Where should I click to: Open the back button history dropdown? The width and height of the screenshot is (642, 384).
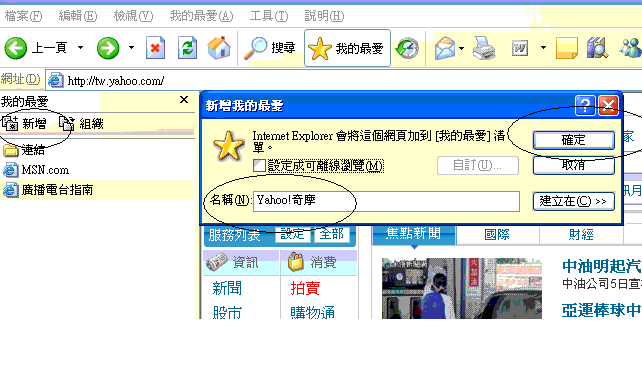(80, 48)
